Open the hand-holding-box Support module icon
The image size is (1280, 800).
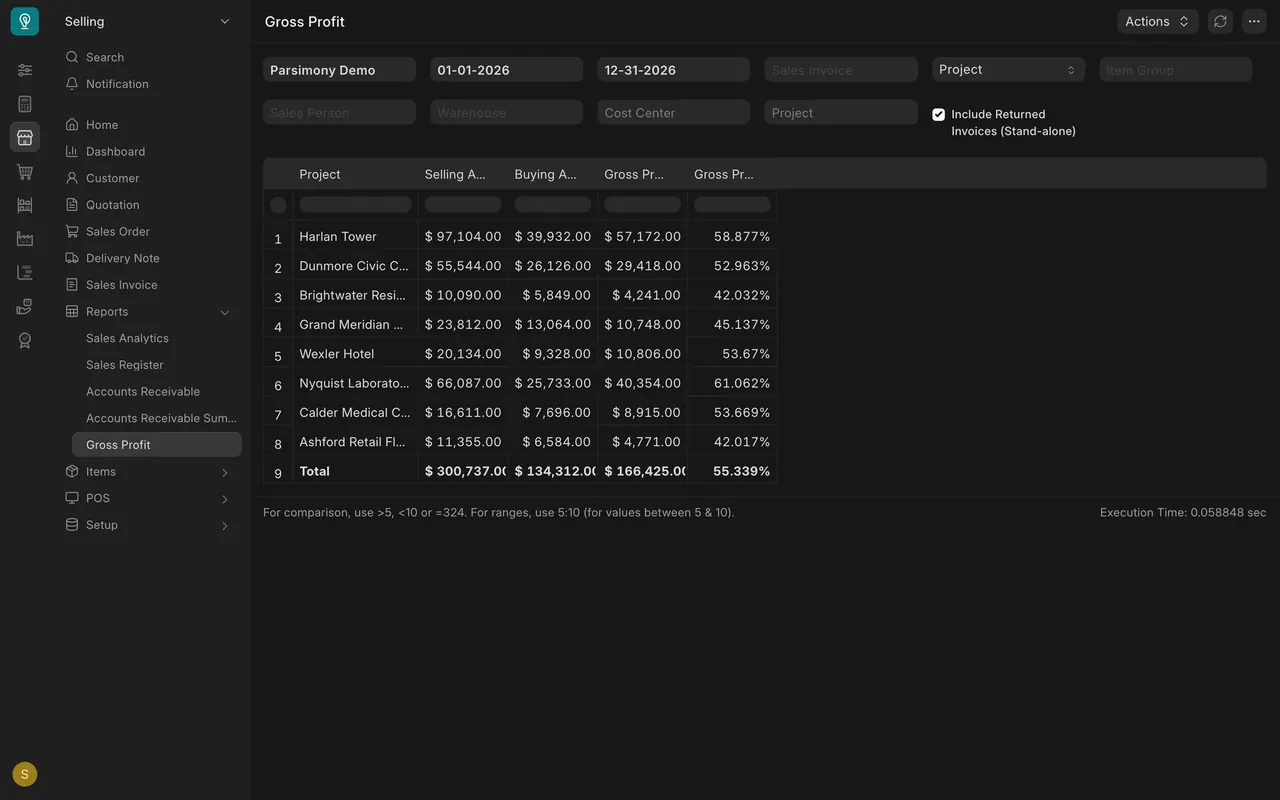(25, 307)
